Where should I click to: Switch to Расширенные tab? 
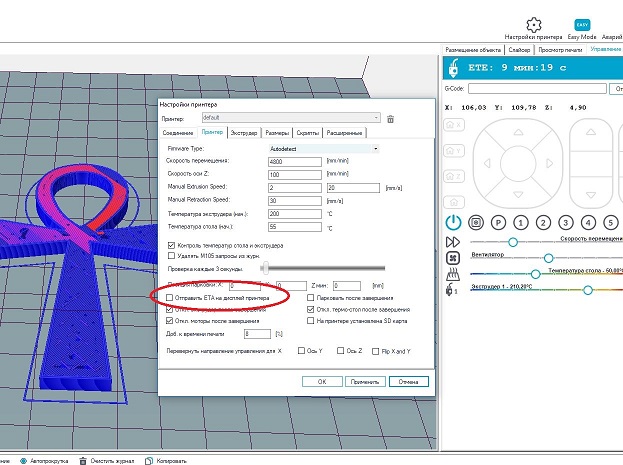coord(344,133)
